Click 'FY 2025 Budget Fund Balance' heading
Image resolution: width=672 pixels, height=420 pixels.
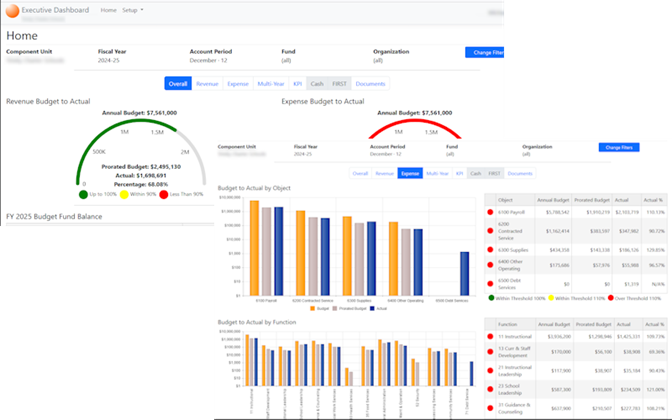[x=54, y=216]
